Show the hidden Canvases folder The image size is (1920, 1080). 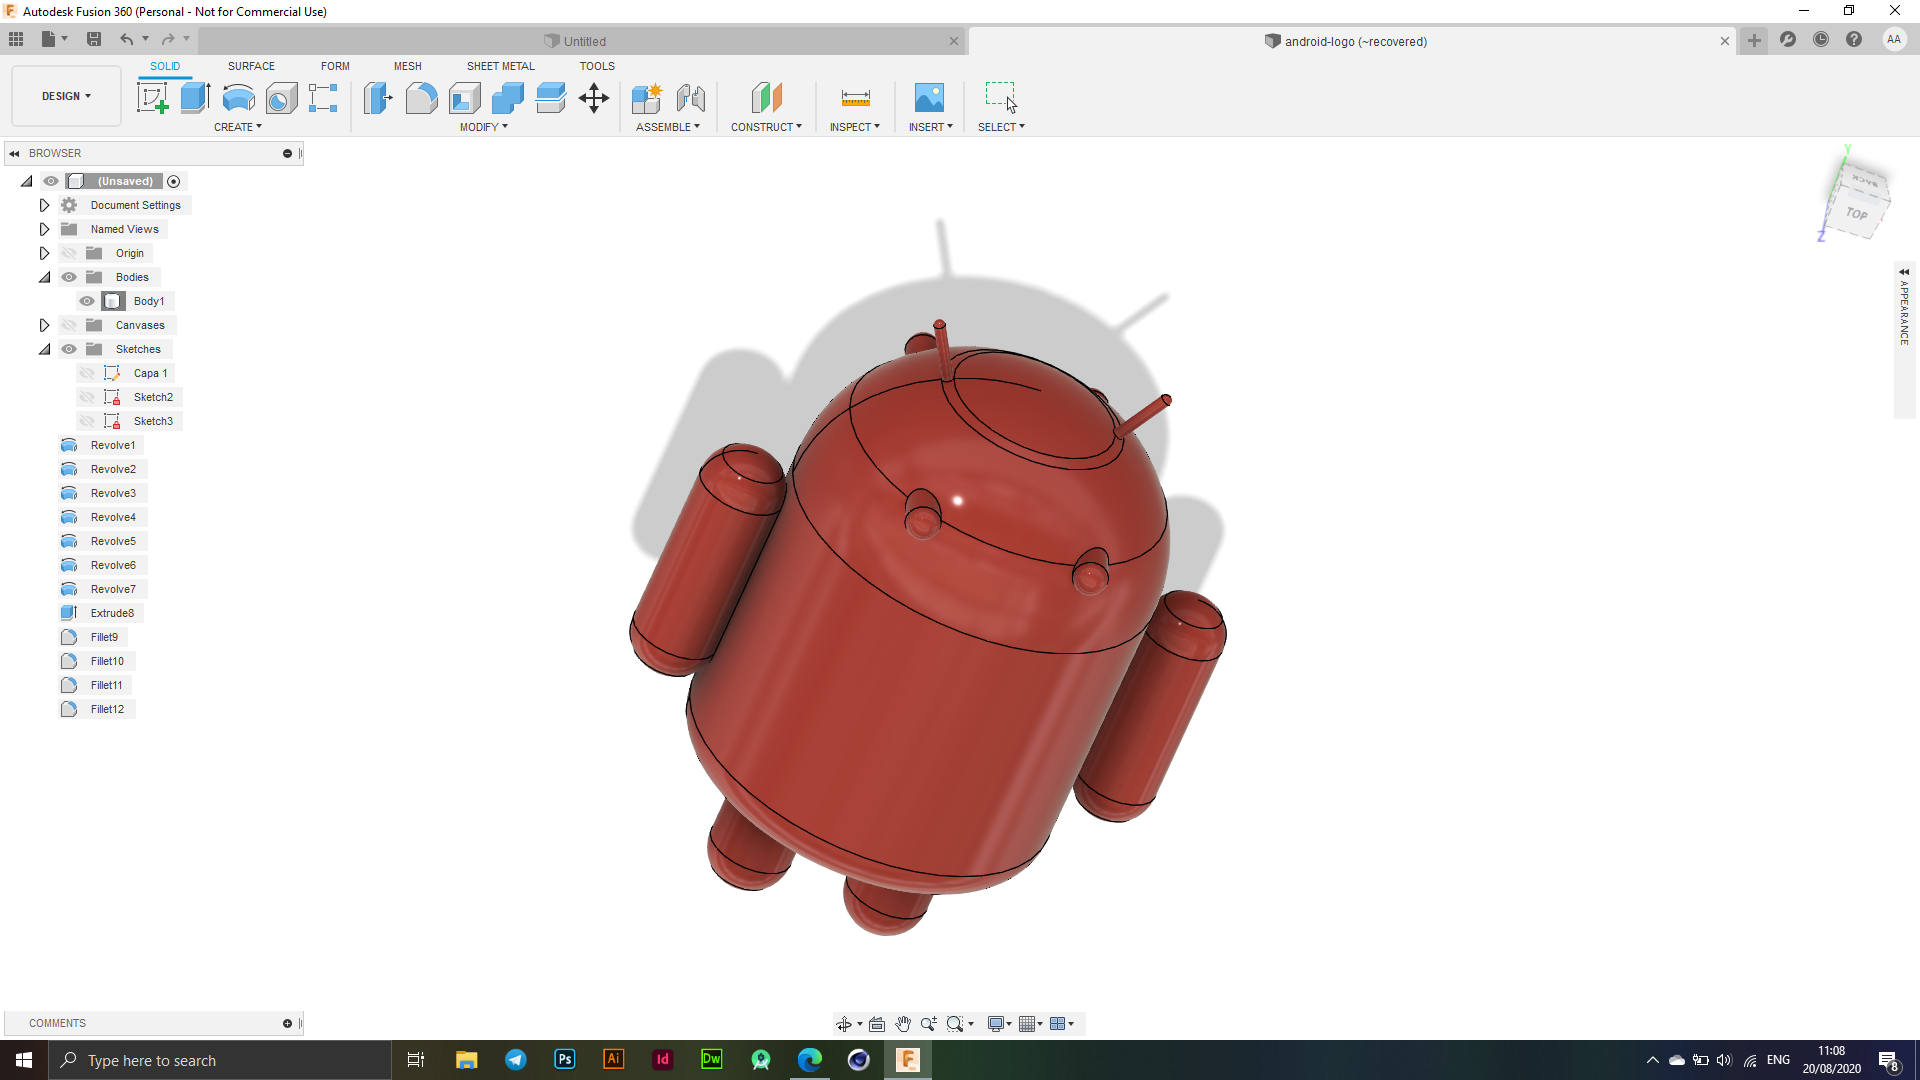[x=69, y=325]
